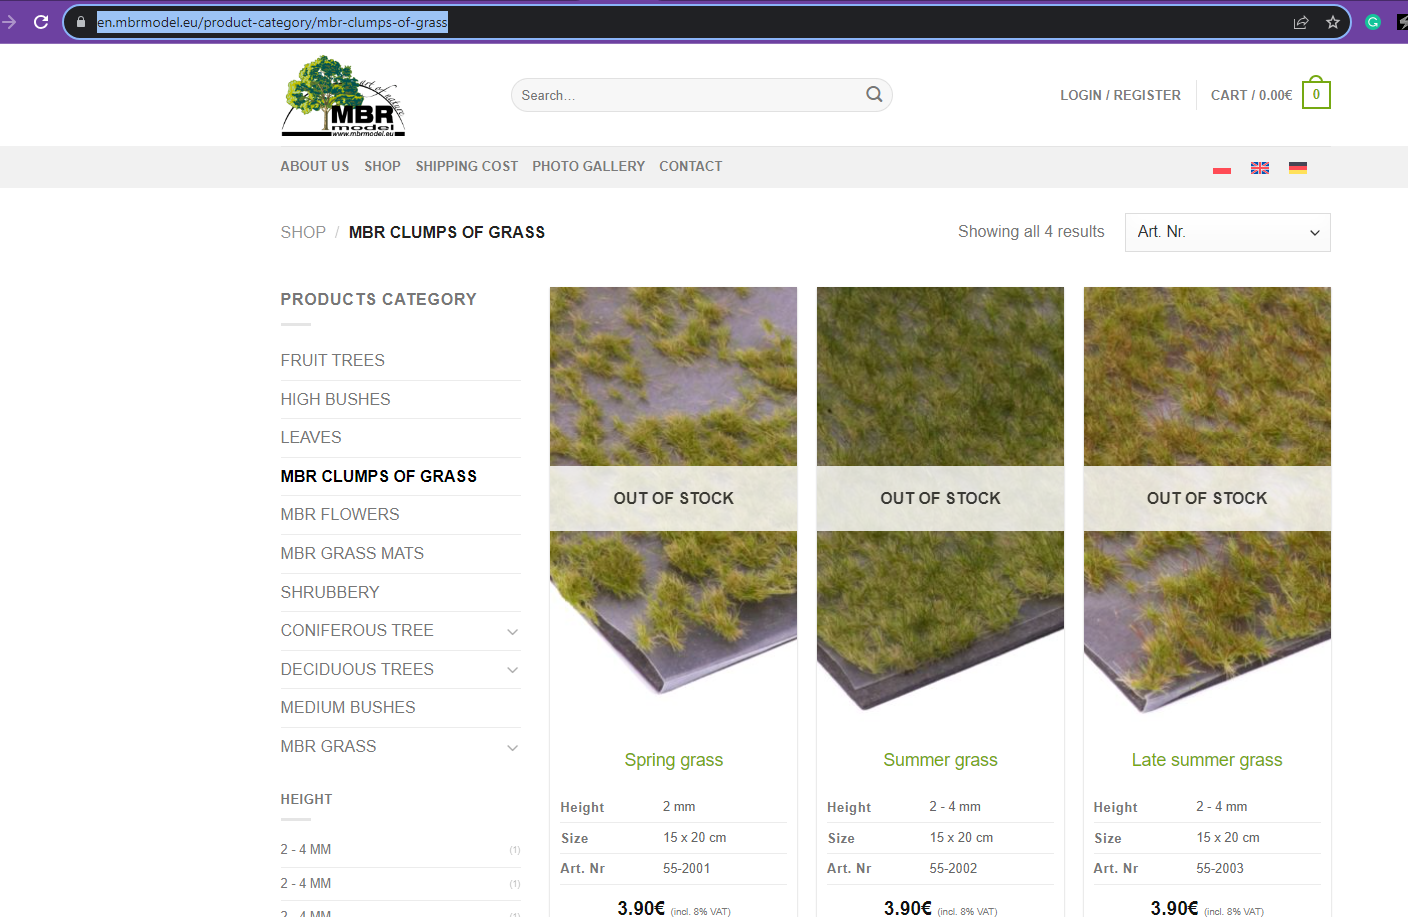
Task: Open the Shrubbery category
Action: pyautogui.click(x=330, y=592)
